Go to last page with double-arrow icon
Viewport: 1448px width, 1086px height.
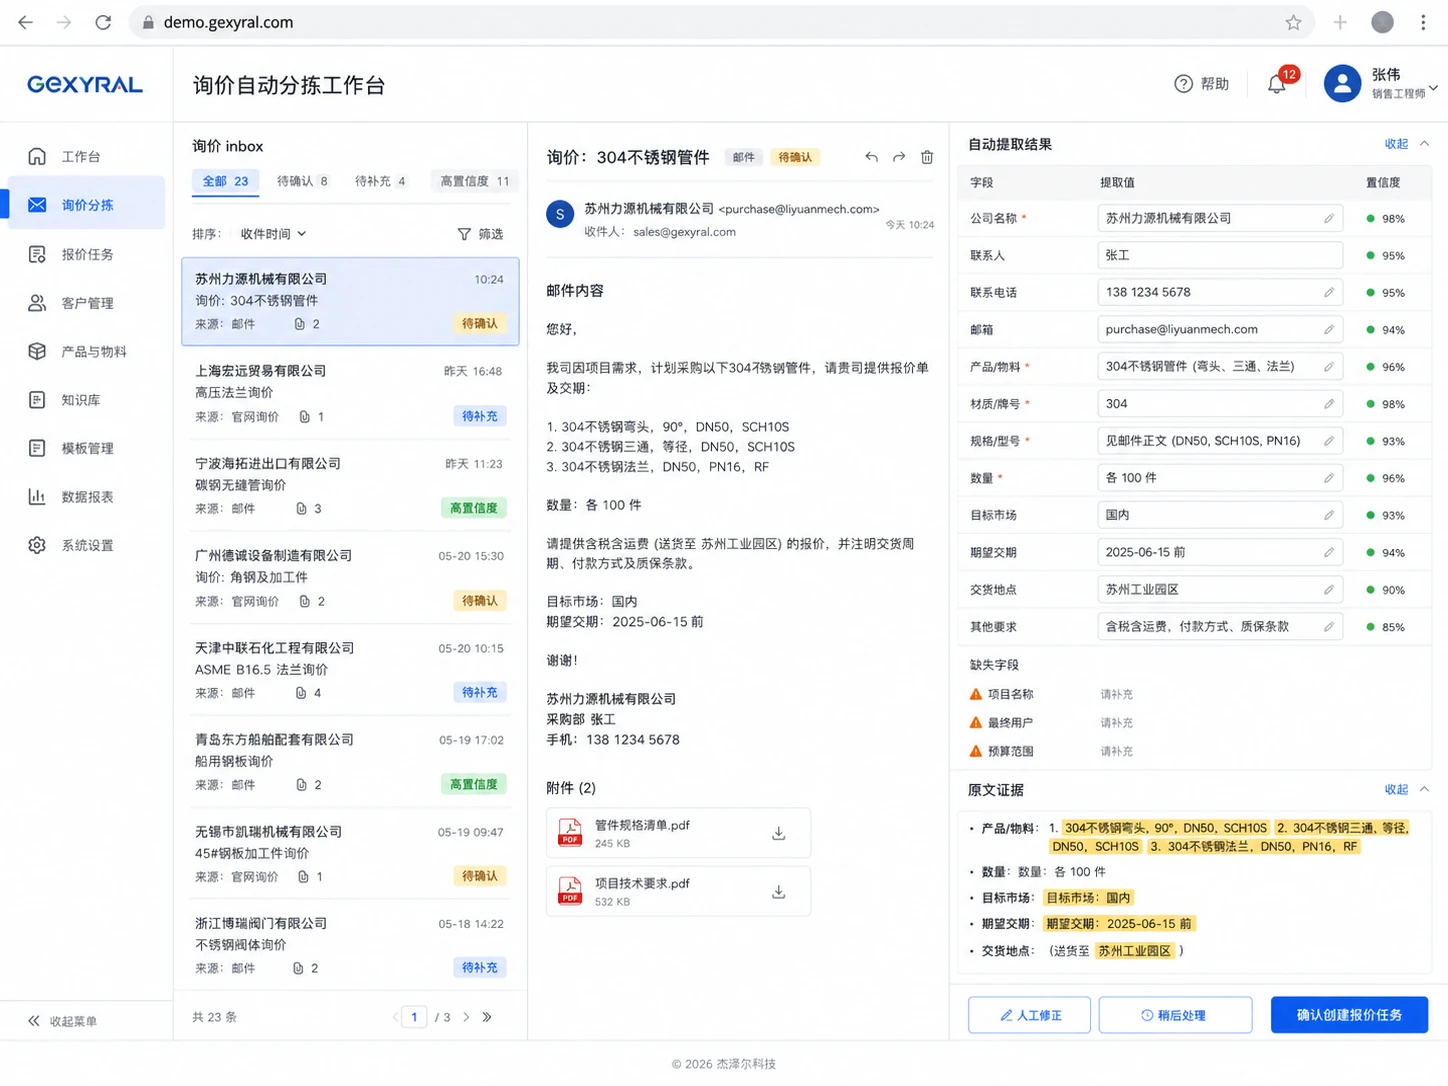click(487, 1017)
